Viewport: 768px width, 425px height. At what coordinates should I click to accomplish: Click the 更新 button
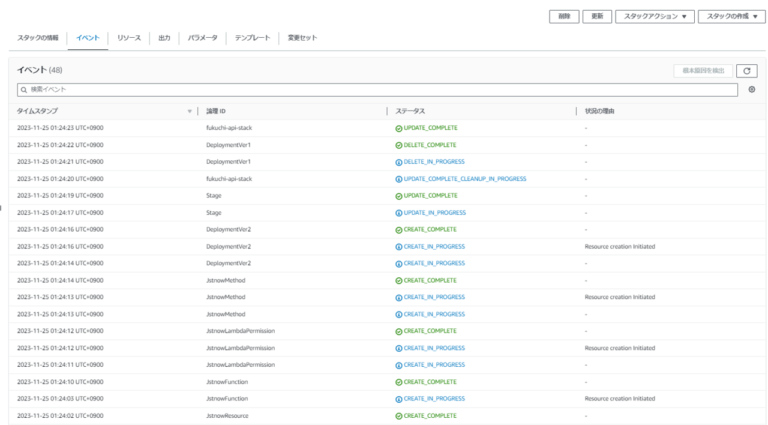tap(597, 16)
